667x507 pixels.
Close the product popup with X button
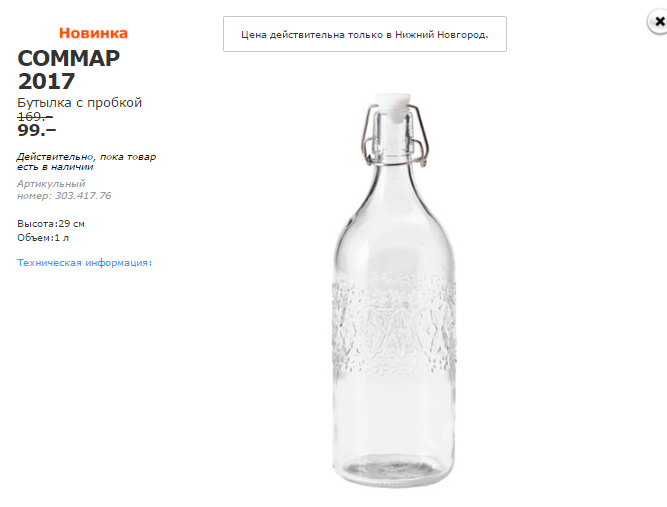coord(656,20)
